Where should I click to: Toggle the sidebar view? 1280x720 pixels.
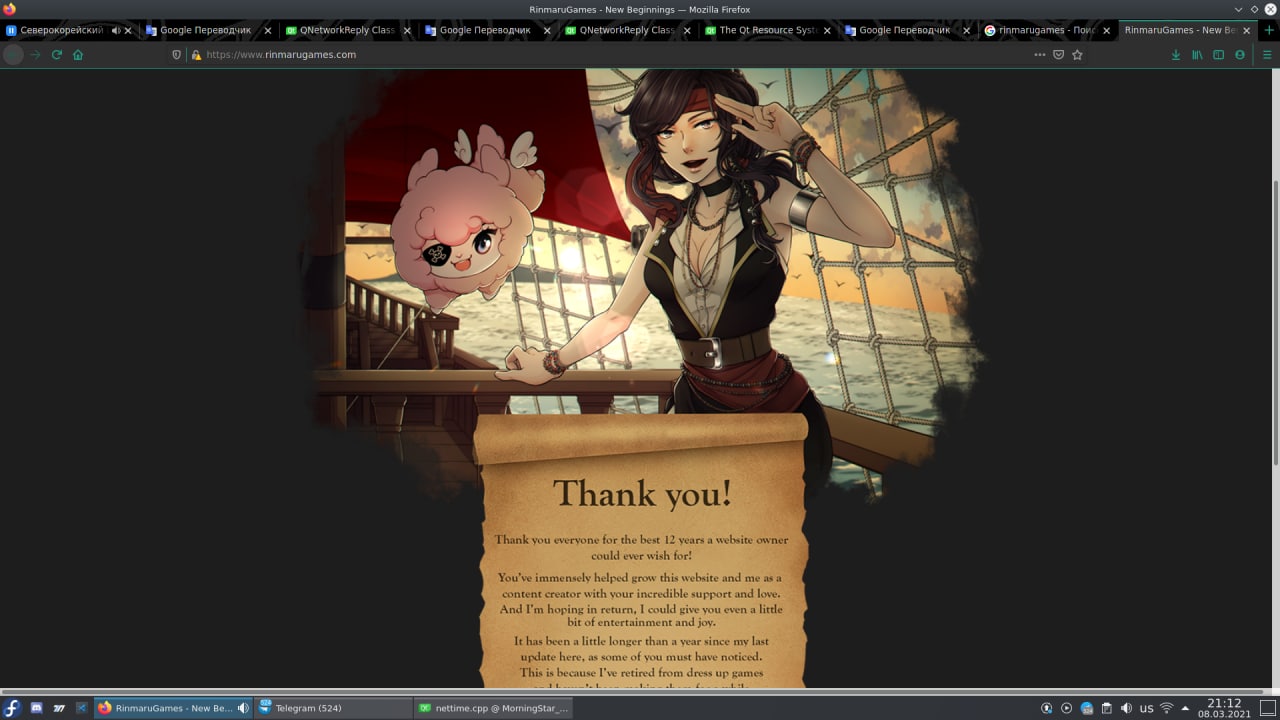(x=1218, y=55)
